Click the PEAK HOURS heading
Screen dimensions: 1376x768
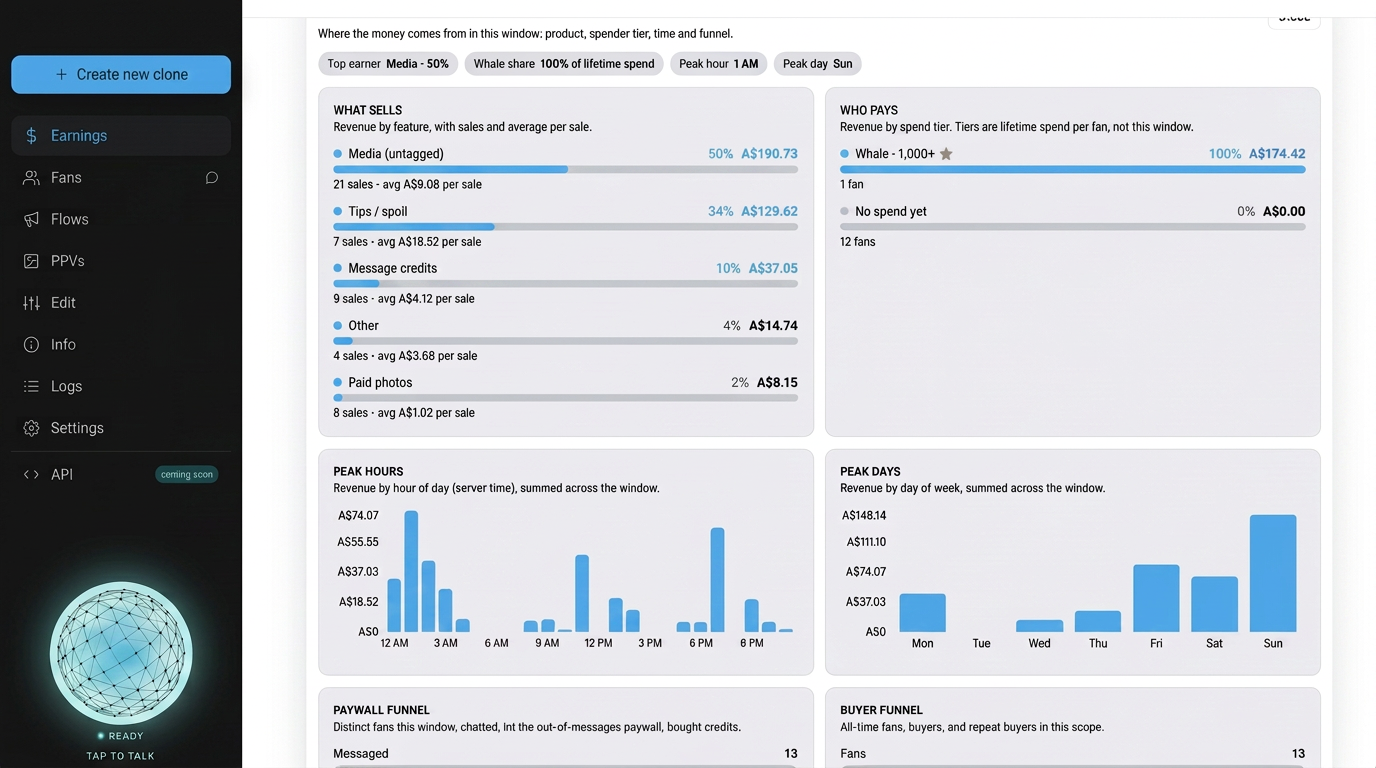click(x=368, y=472)
